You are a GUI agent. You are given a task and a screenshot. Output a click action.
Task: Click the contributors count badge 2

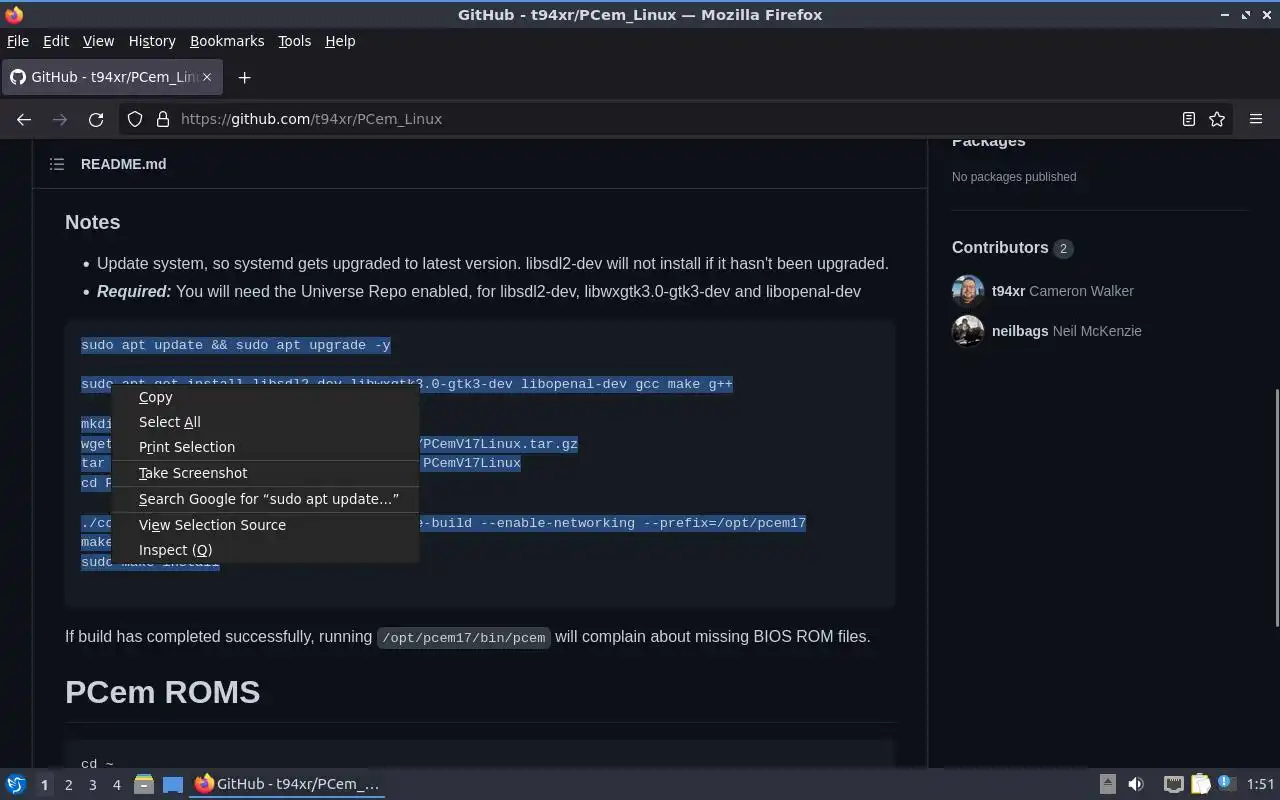pyautogui.click(x=1063, y=249)
